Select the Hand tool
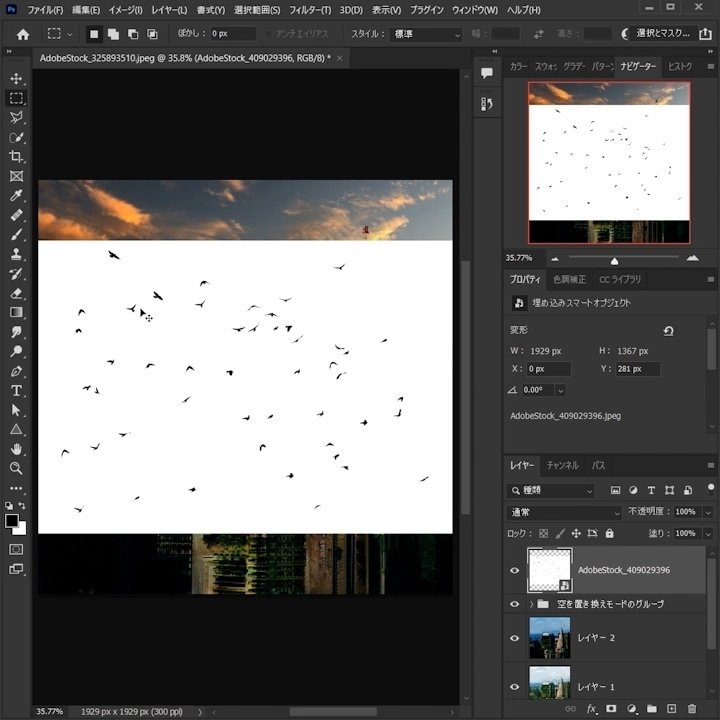Screen dimensions: 720x720 click(x=17, y=449)
